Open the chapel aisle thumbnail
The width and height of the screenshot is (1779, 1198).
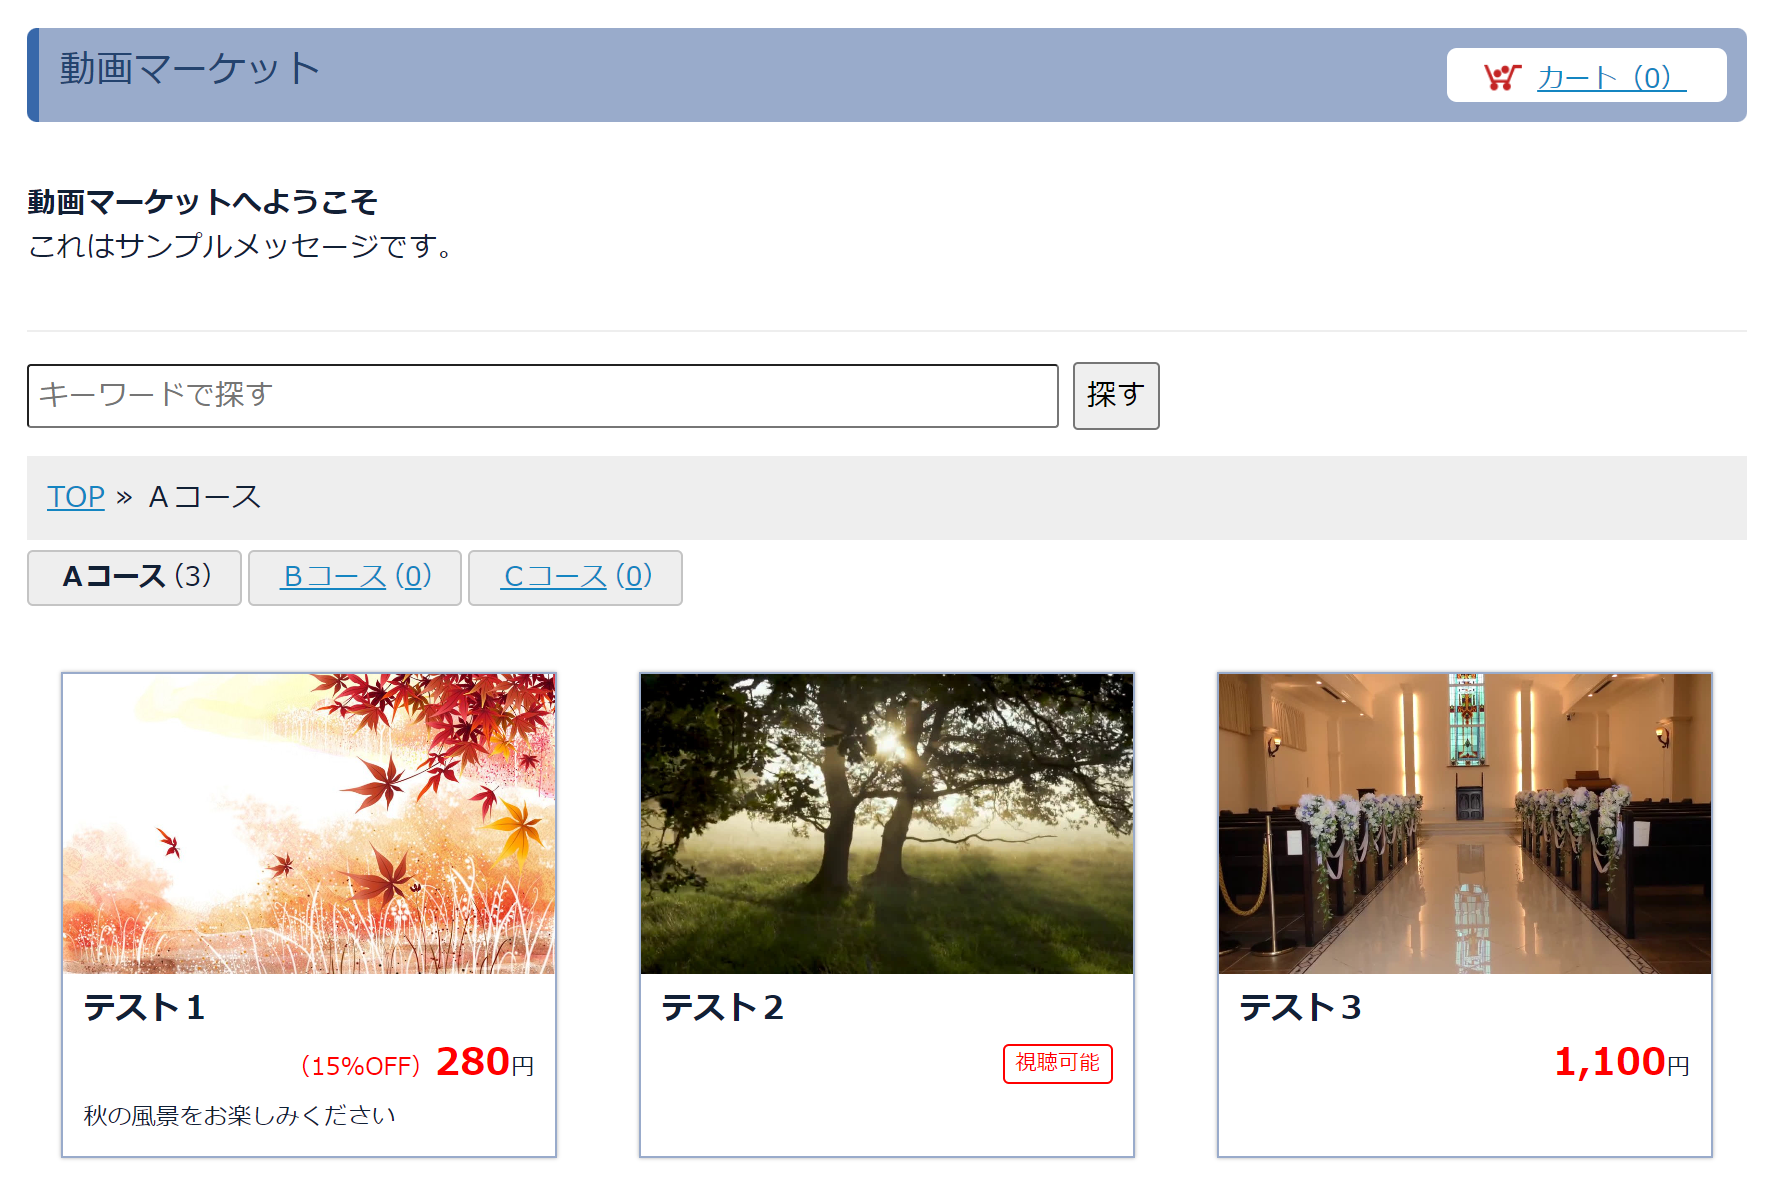pos(1465,824)
